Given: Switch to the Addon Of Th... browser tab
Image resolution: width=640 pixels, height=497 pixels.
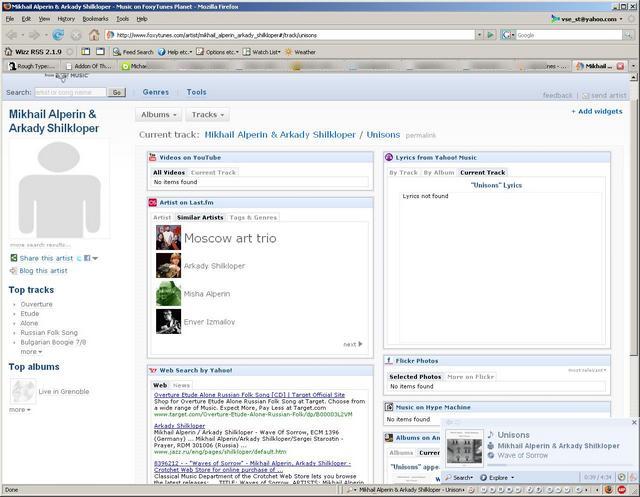Looking at the screenshot, I should (89, 66).
